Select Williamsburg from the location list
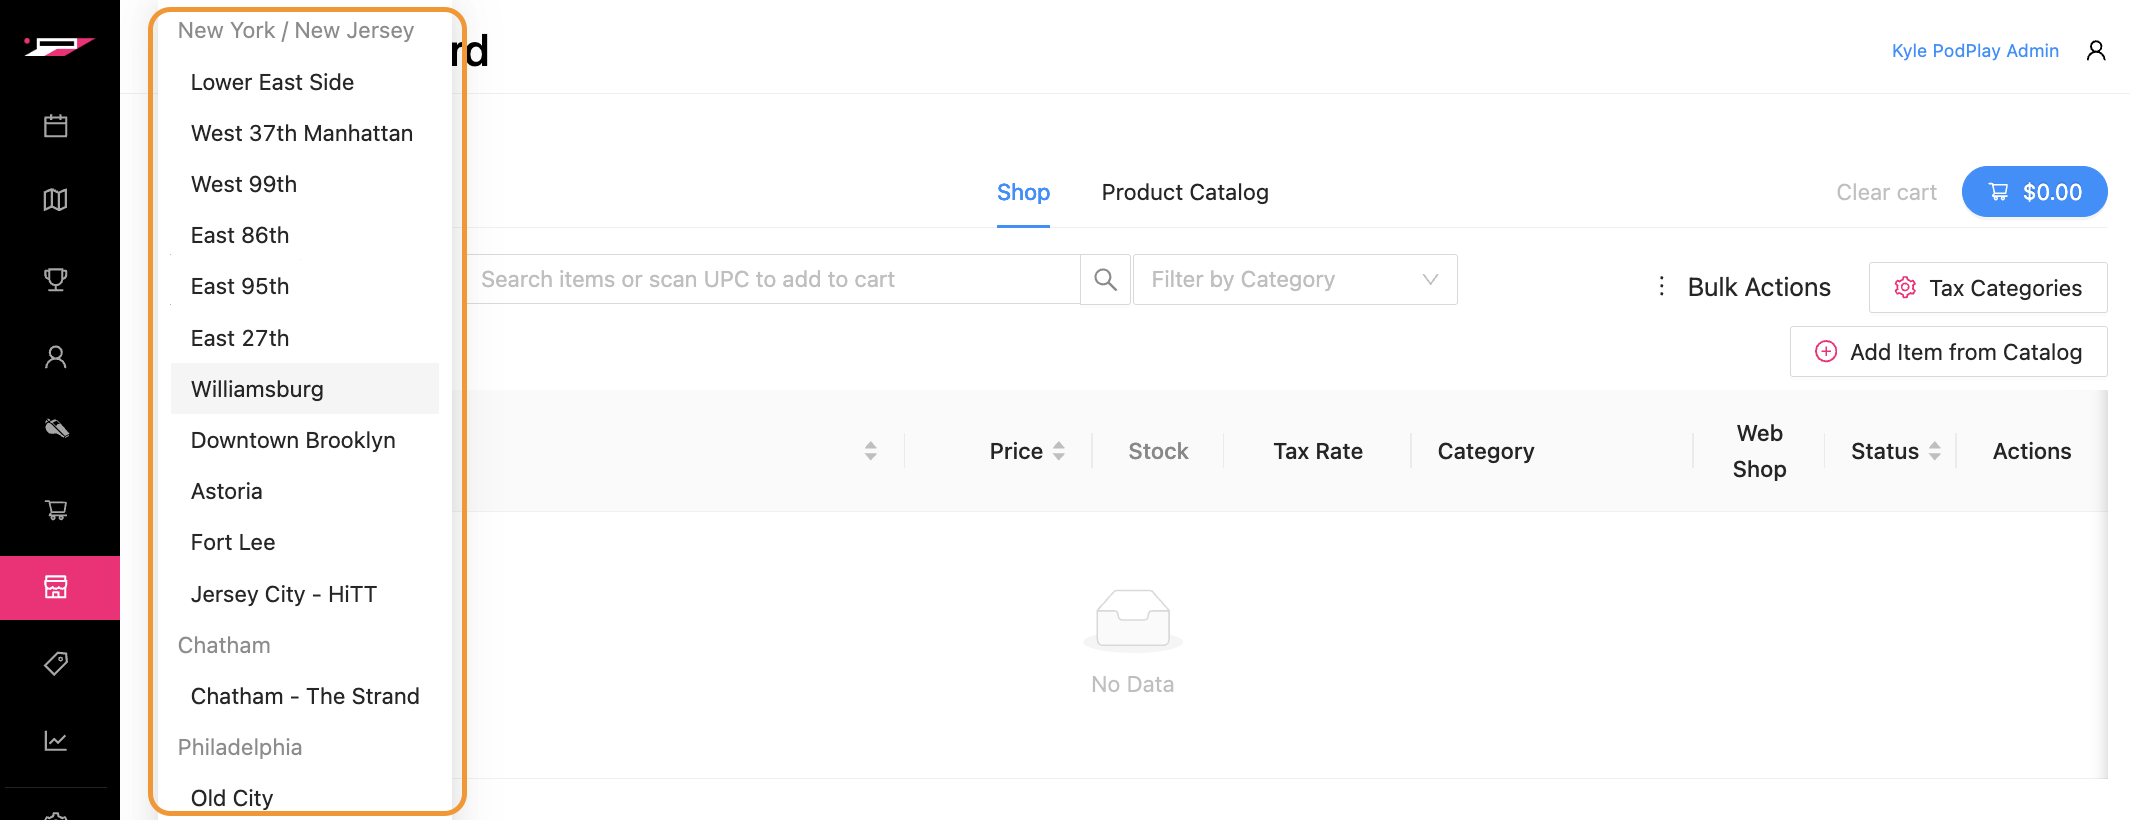The image size is (2130, 820). pyautogui.click(x=257, y=389)
